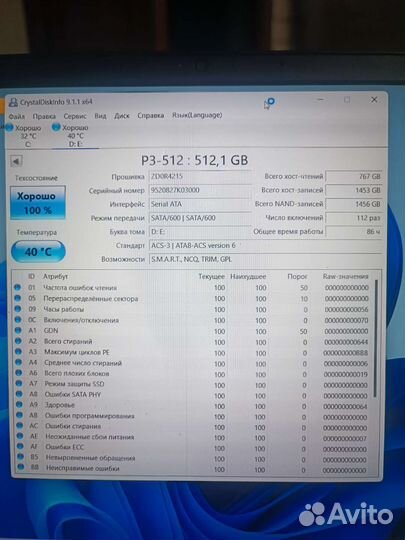Click raw value 000000000644 of Всего стираний

(x=346, y=342)
